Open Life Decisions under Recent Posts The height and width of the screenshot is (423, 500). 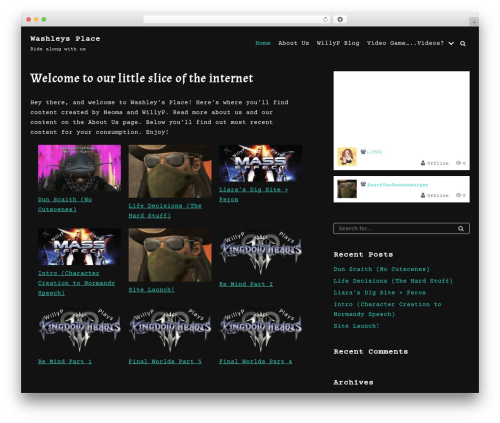393,281
